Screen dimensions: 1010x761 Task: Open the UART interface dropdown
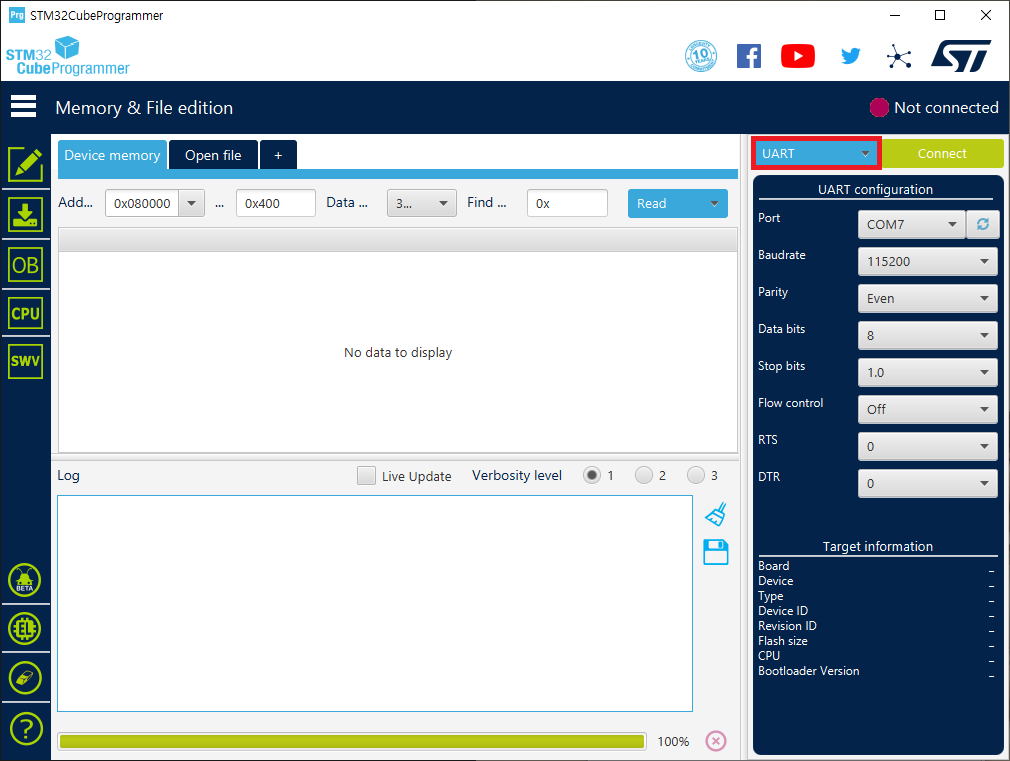pyautogui.click(x=815, y=153)
